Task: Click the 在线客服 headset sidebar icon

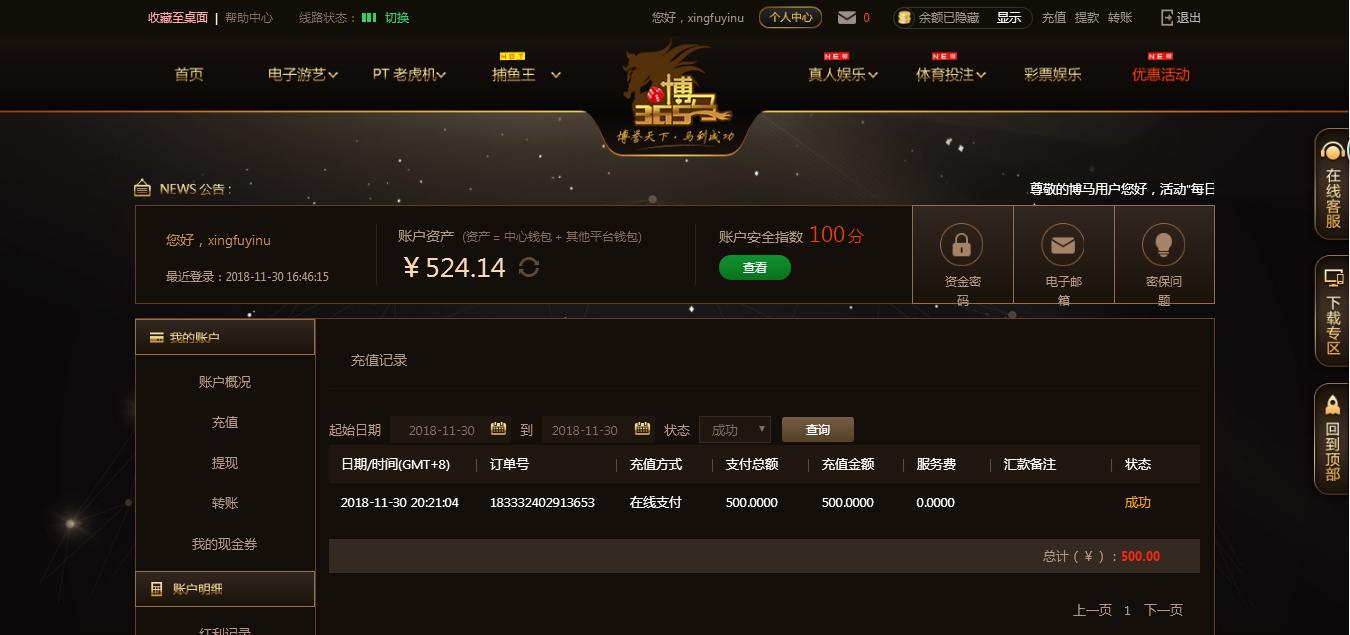Action: pyautogui.click(x=1332, y=152)
